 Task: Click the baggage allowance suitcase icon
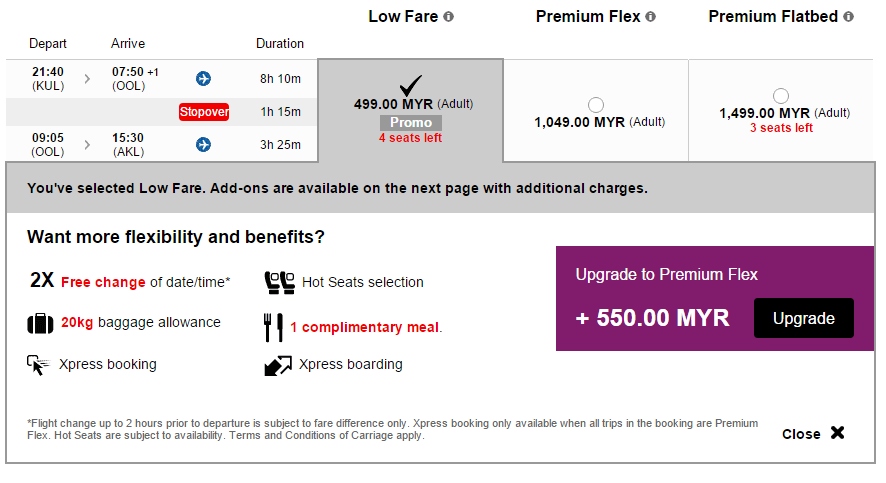pos(40,324)
